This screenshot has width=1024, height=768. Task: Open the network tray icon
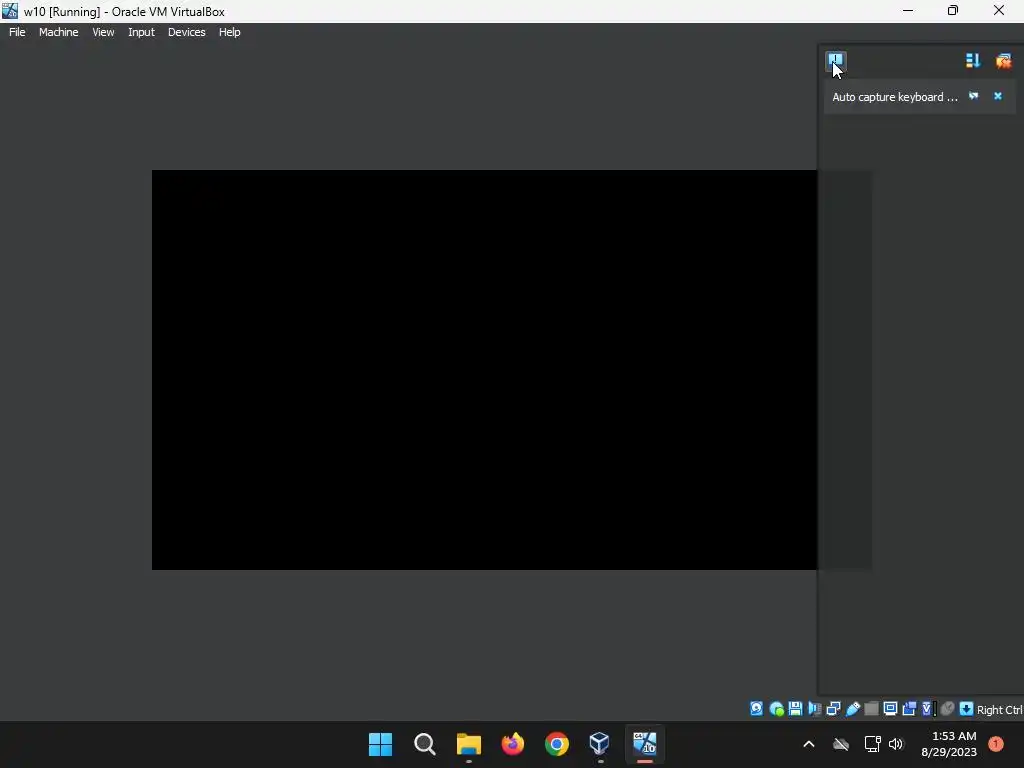pyautogui.click(x=872, y=744)
